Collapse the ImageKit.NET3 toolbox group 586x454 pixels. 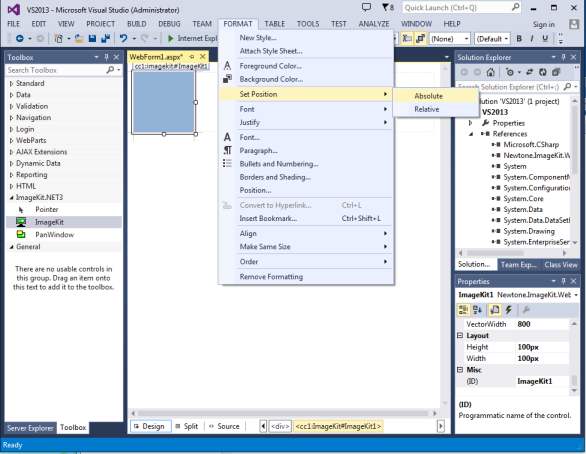[x=11, y=198]
